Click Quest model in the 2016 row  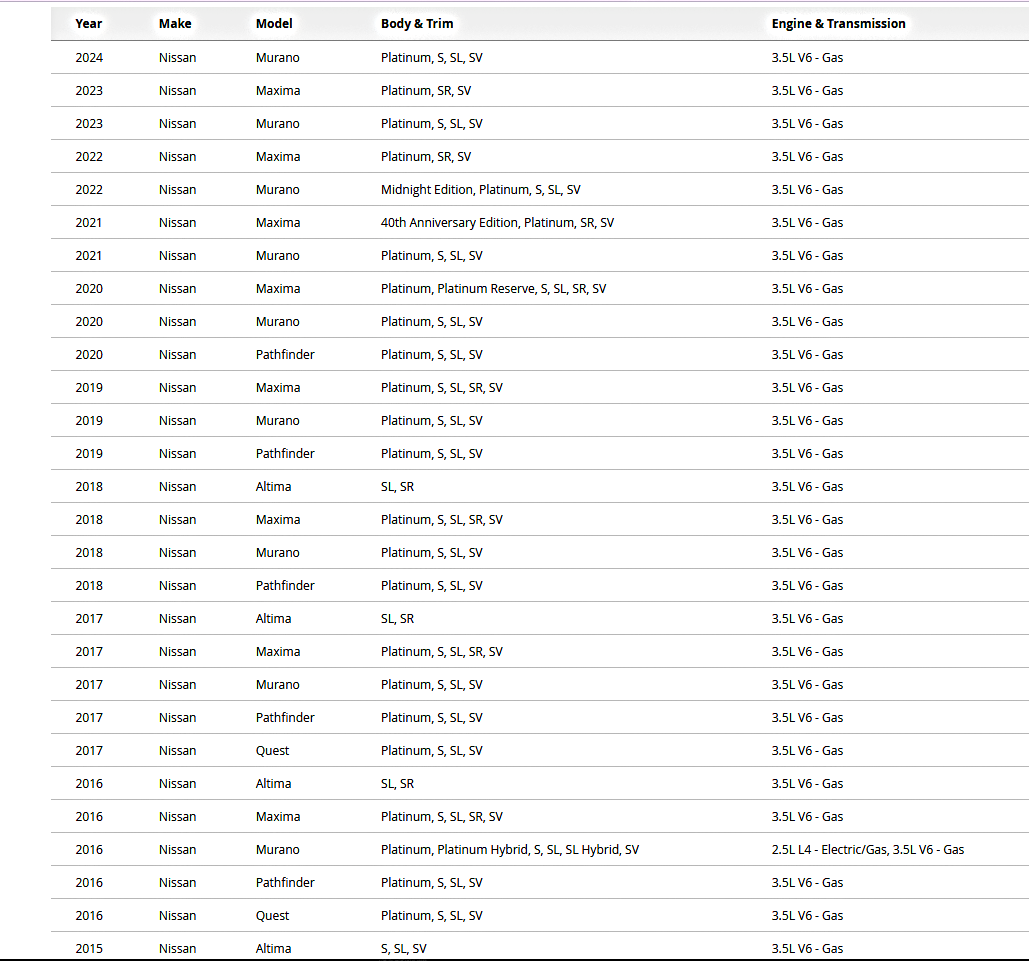point(272,916)
